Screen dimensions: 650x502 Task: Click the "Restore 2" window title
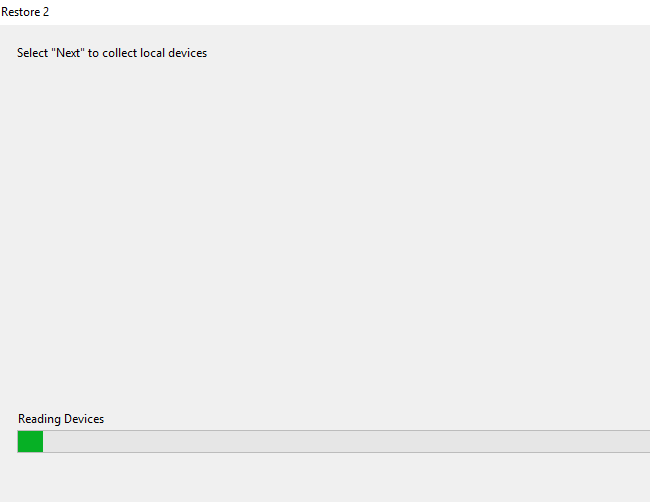click(25, 12)
